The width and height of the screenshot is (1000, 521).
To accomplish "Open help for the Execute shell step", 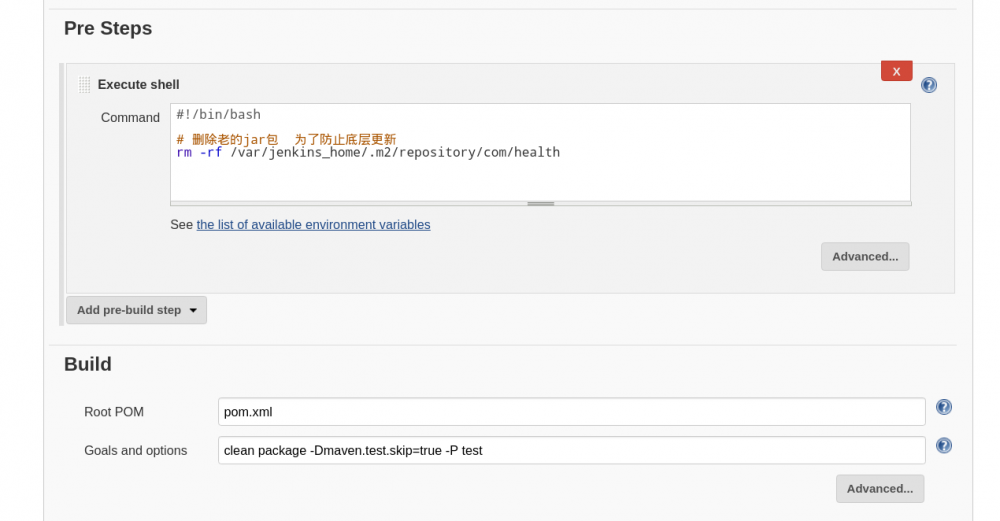I will point(929,85).
